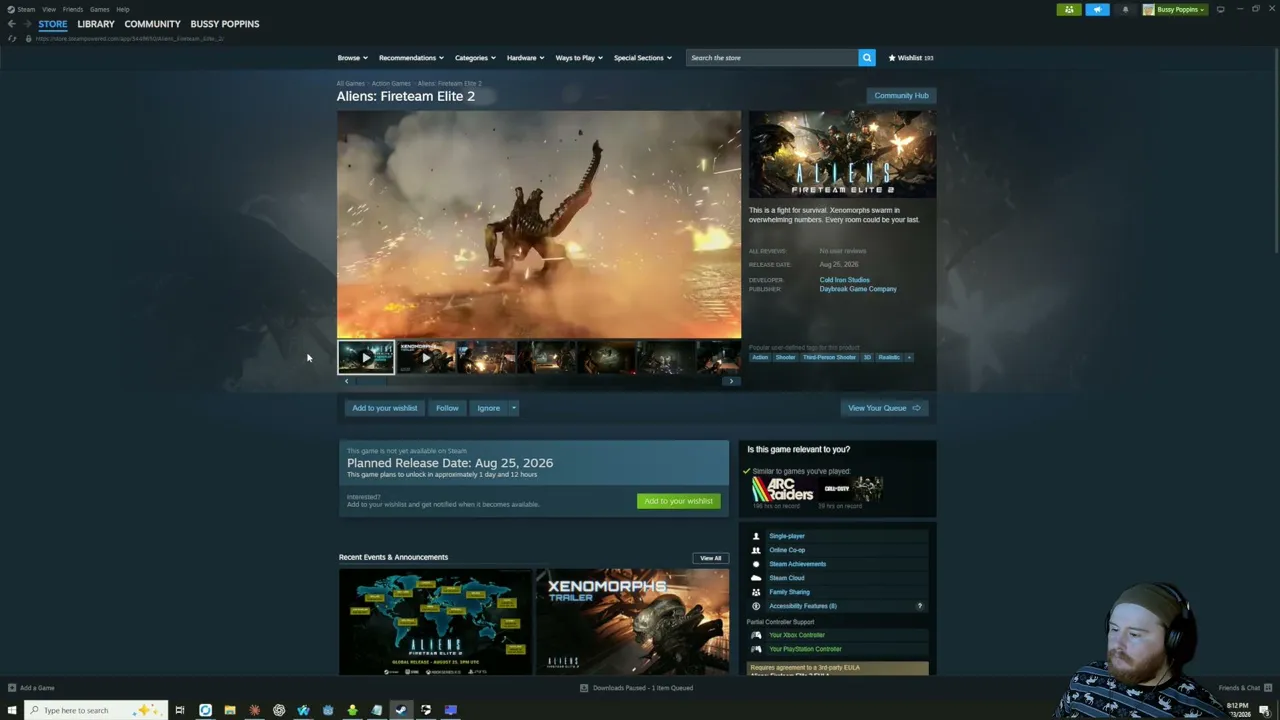Open the Ignore options dropdown arrow
Screen dimensions: 1280x720
(514, 408)
